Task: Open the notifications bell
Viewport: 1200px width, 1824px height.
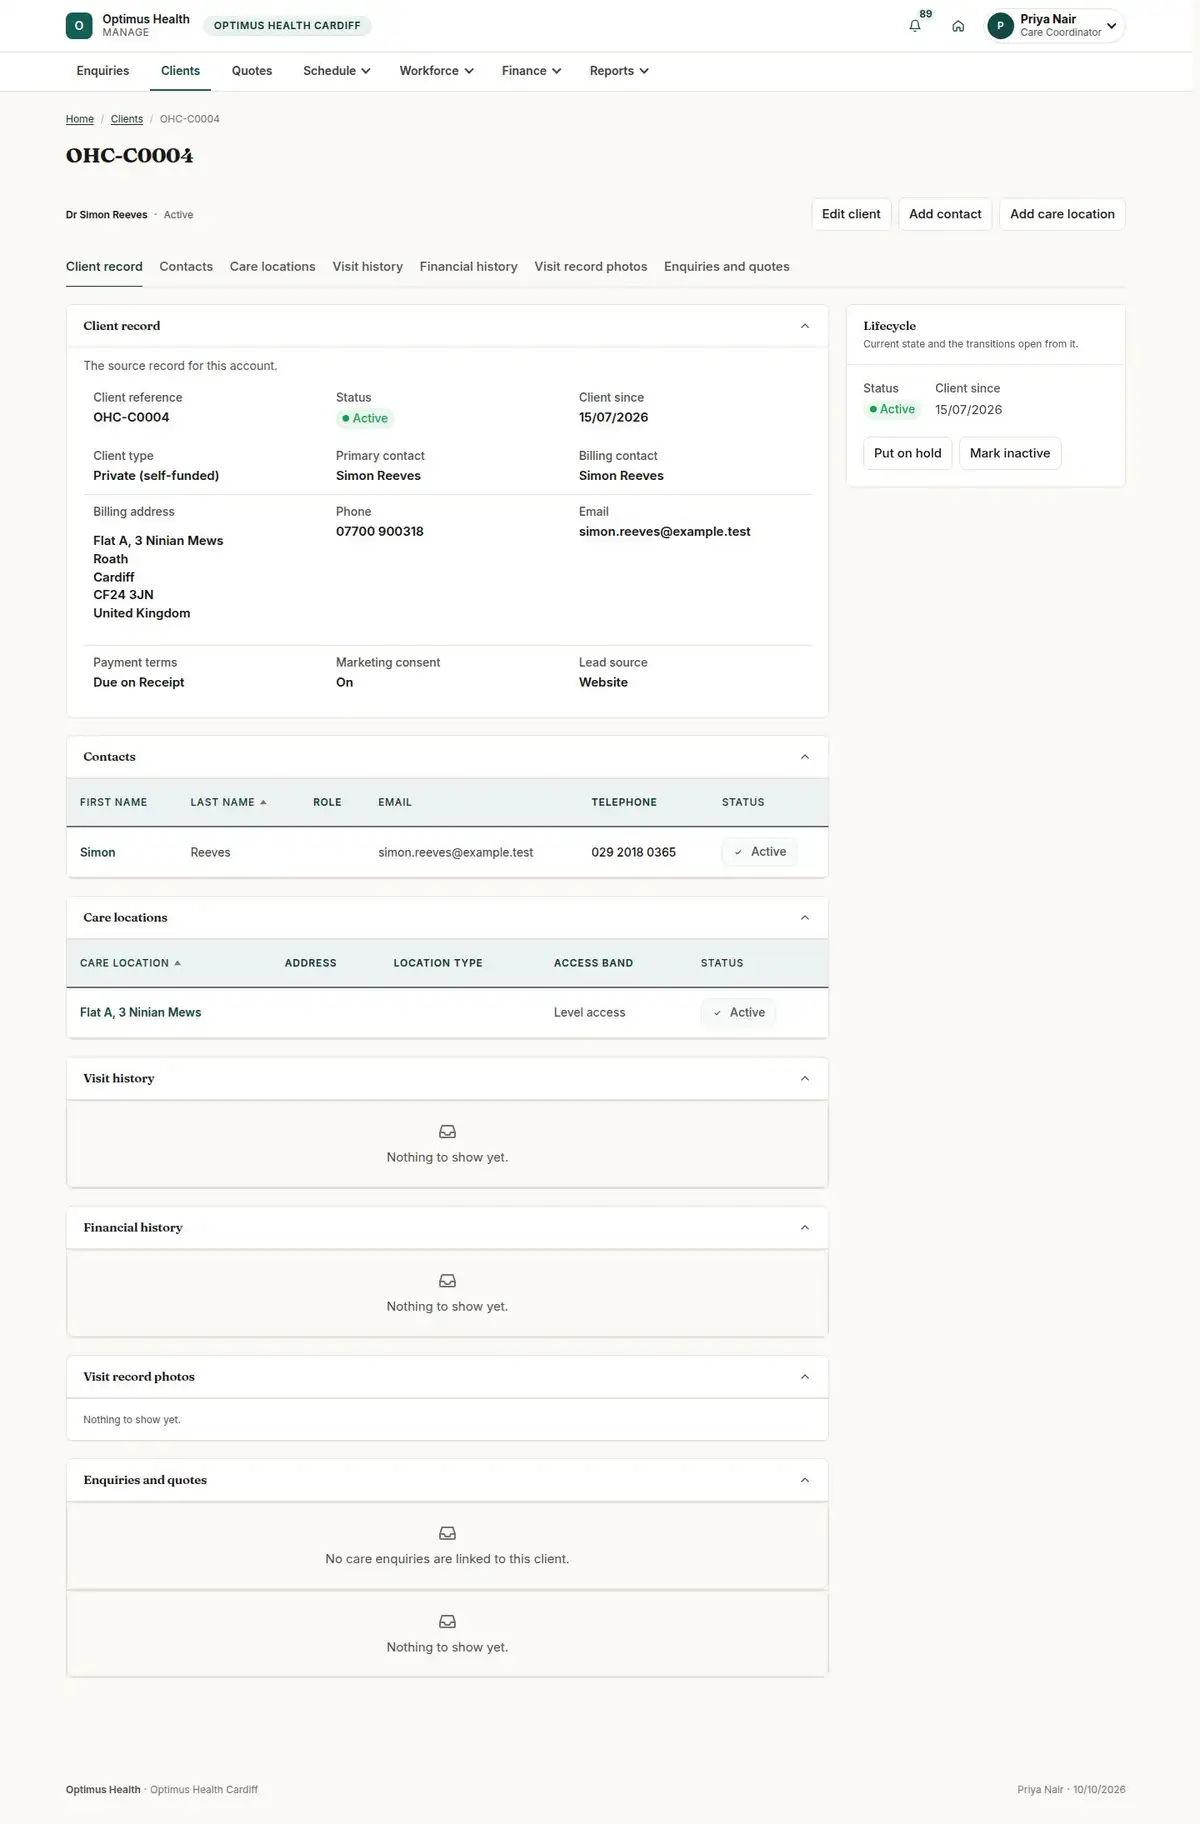Action: 915,26
